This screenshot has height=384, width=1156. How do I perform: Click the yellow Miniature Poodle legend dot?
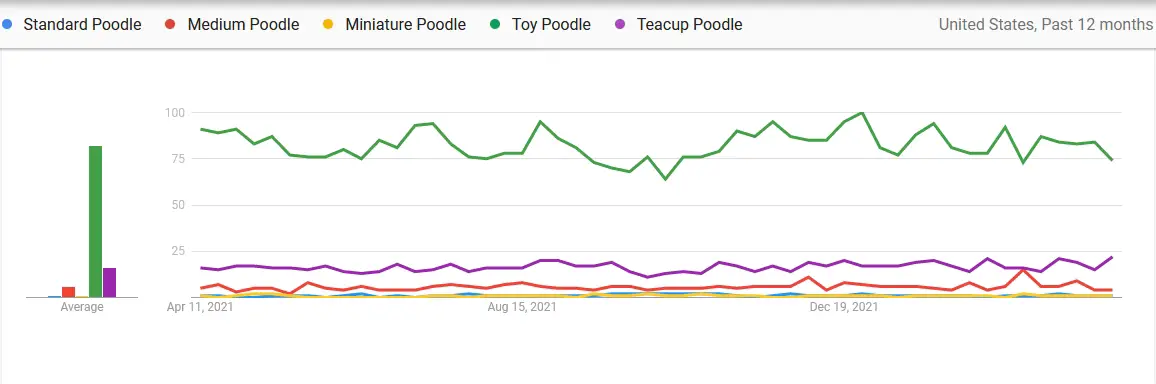[329, 24]
